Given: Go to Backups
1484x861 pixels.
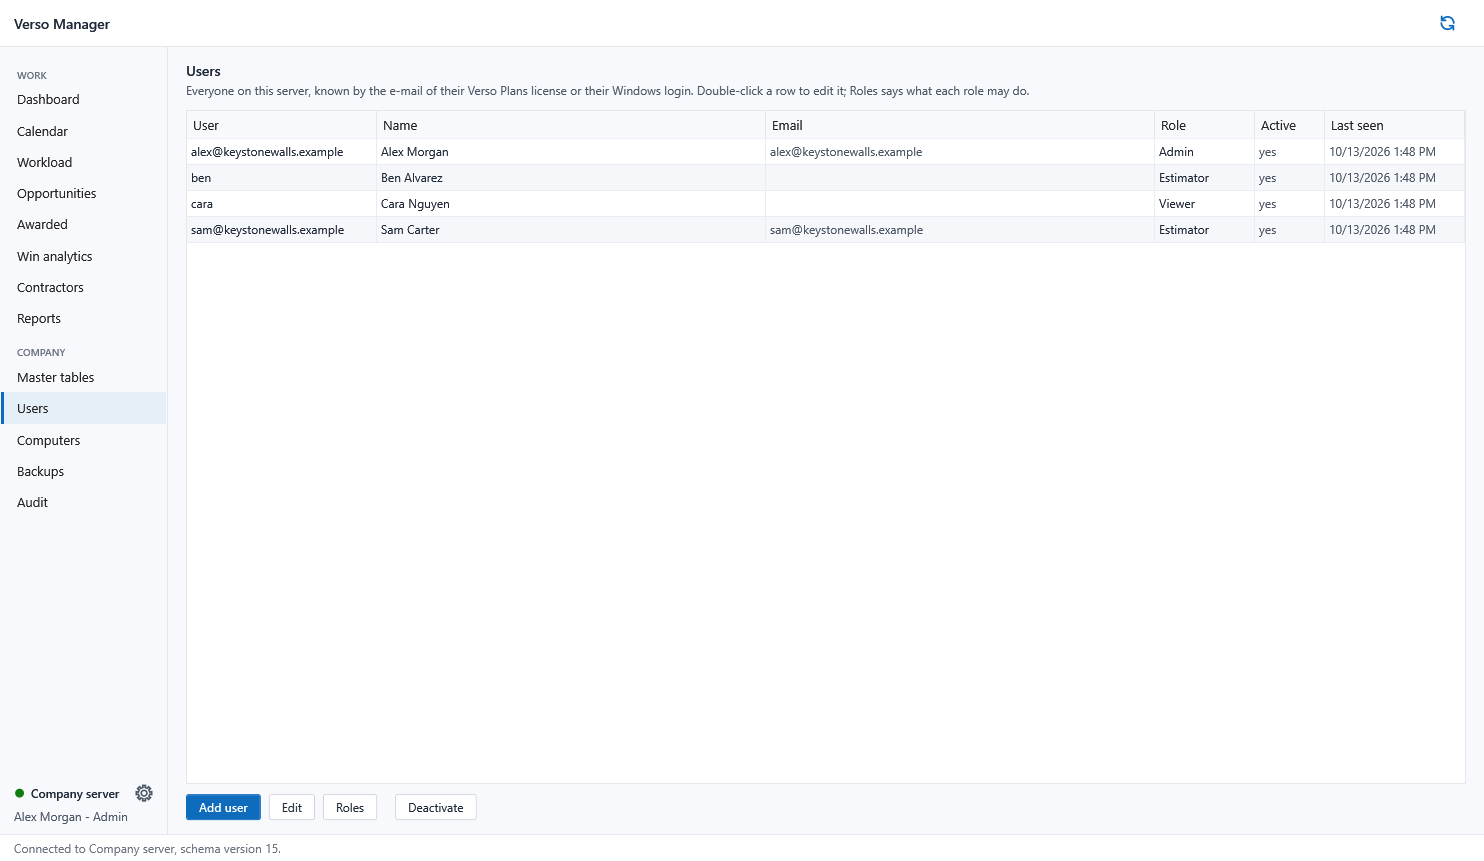Looking at the screenshot, I should [84, 471].
